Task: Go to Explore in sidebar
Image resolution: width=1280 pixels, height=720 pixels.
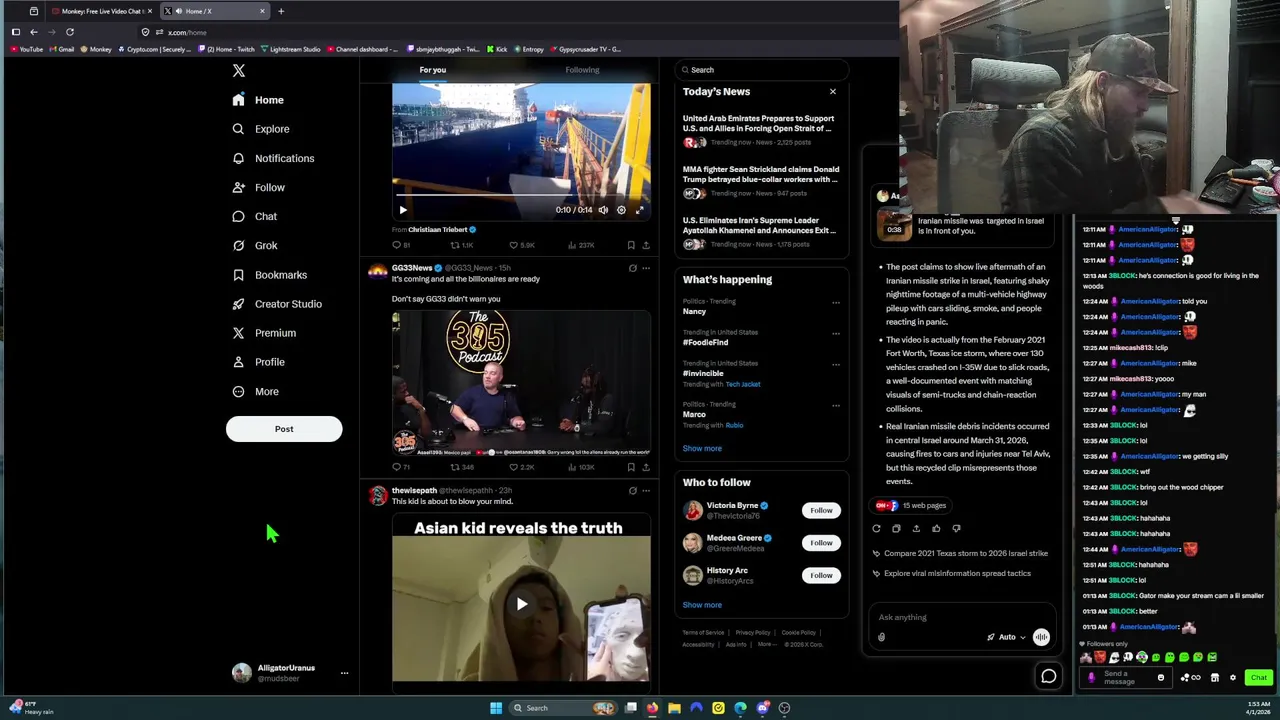Action: (260, 129)
